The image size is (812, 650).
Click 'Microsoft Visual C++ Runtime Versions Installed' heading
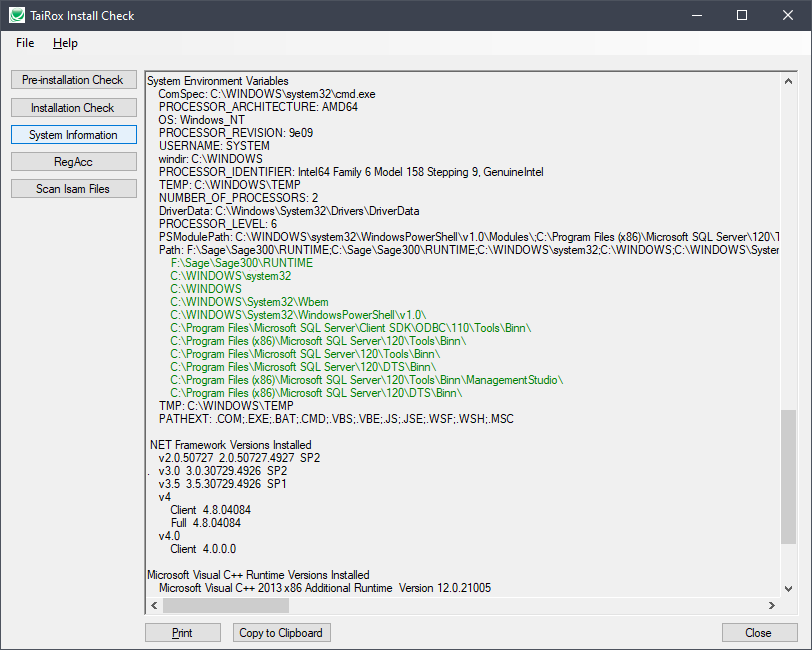point(258,575)
